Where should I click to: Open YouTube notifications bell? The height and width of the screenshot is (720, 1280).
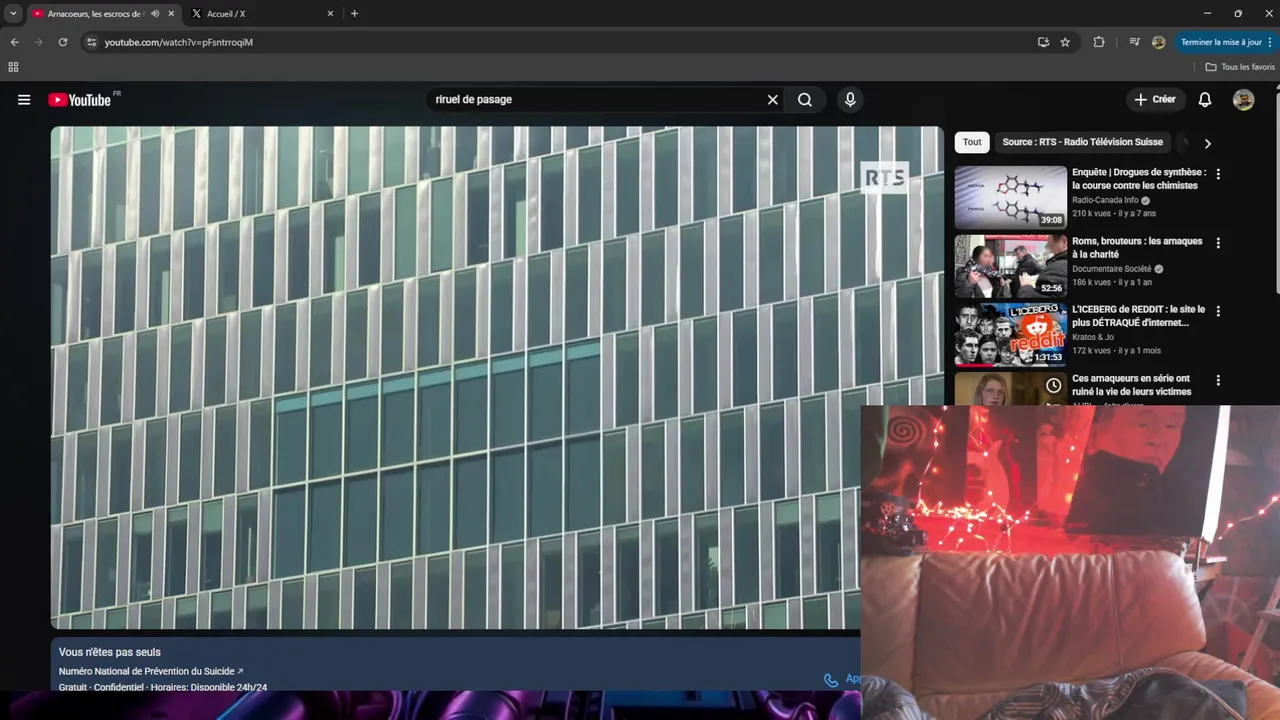[1205, 100]
